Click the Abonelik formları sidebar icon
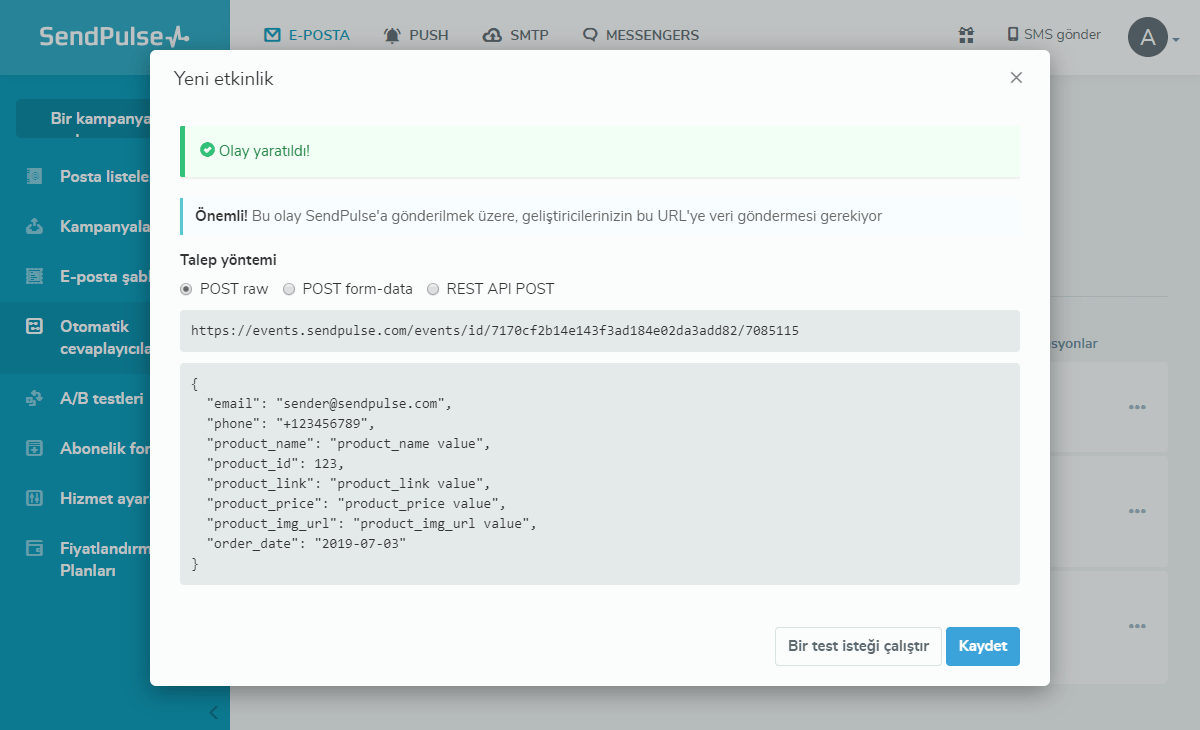The width and height of the screenshot is (1200, 730). click(35, 448)
